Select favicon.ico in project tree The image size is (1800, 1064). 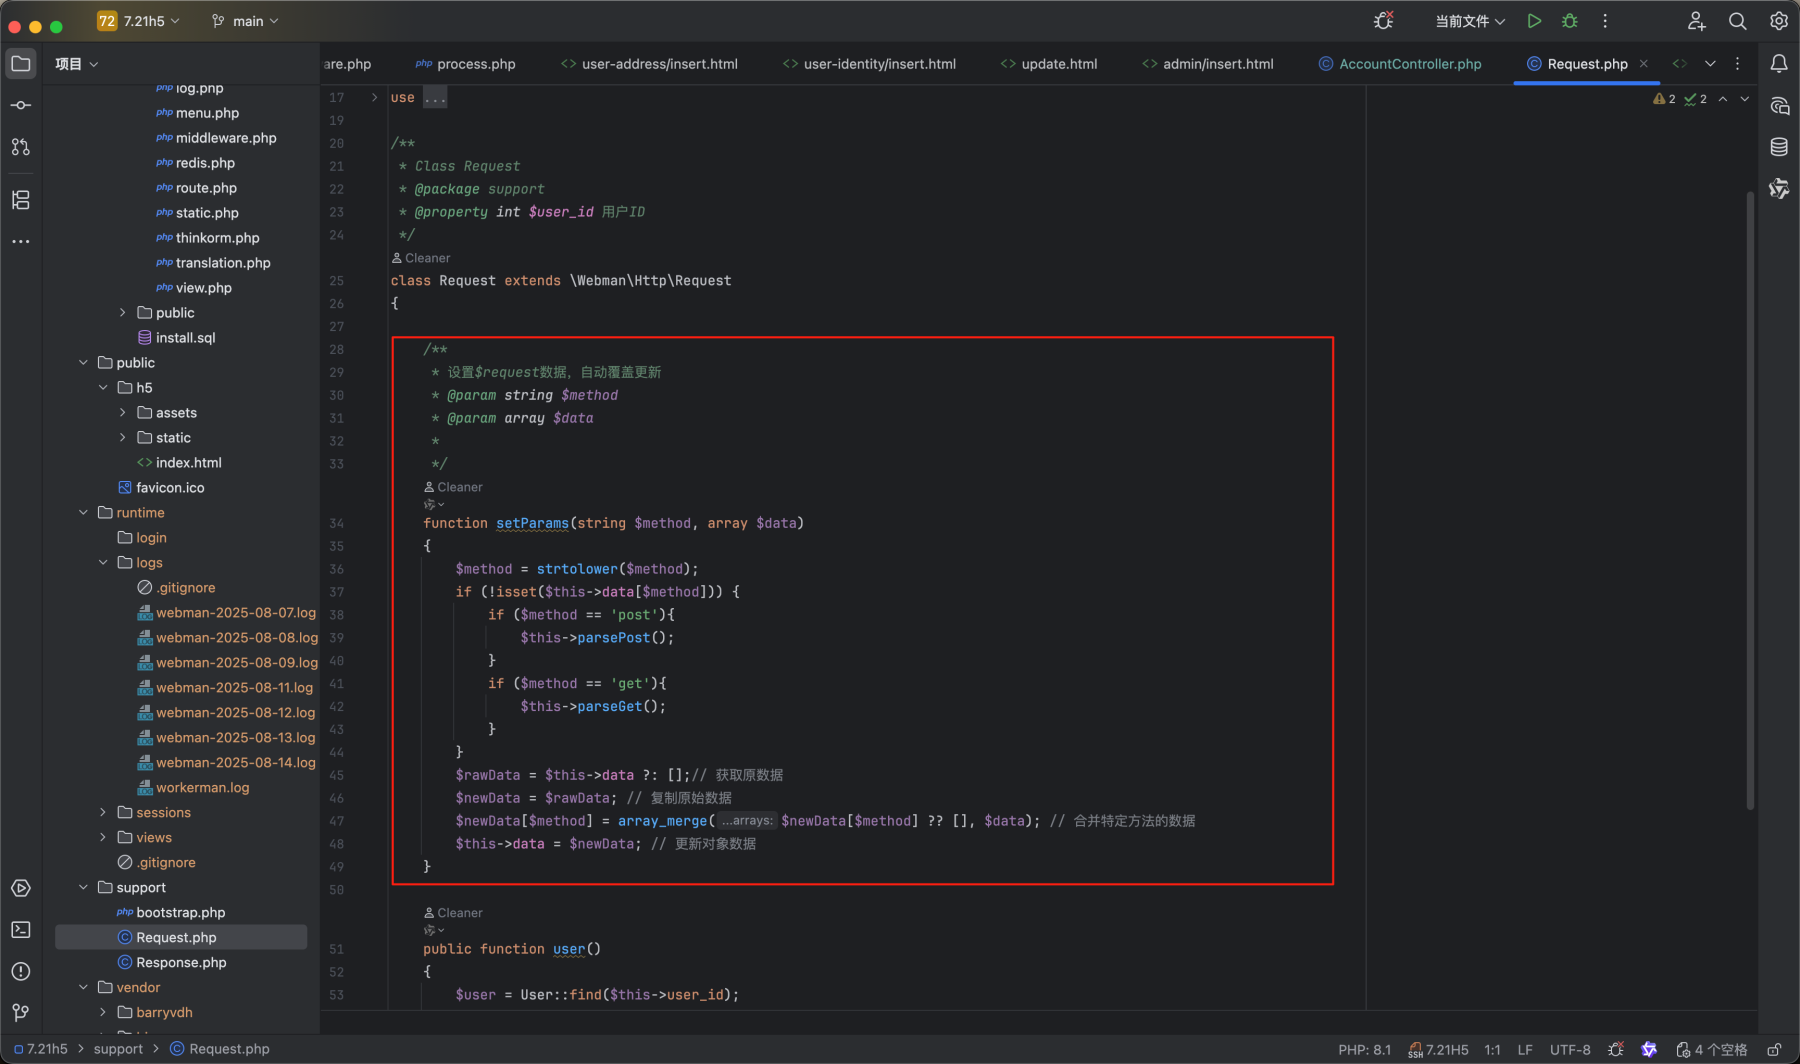click(x=170, y=488)
